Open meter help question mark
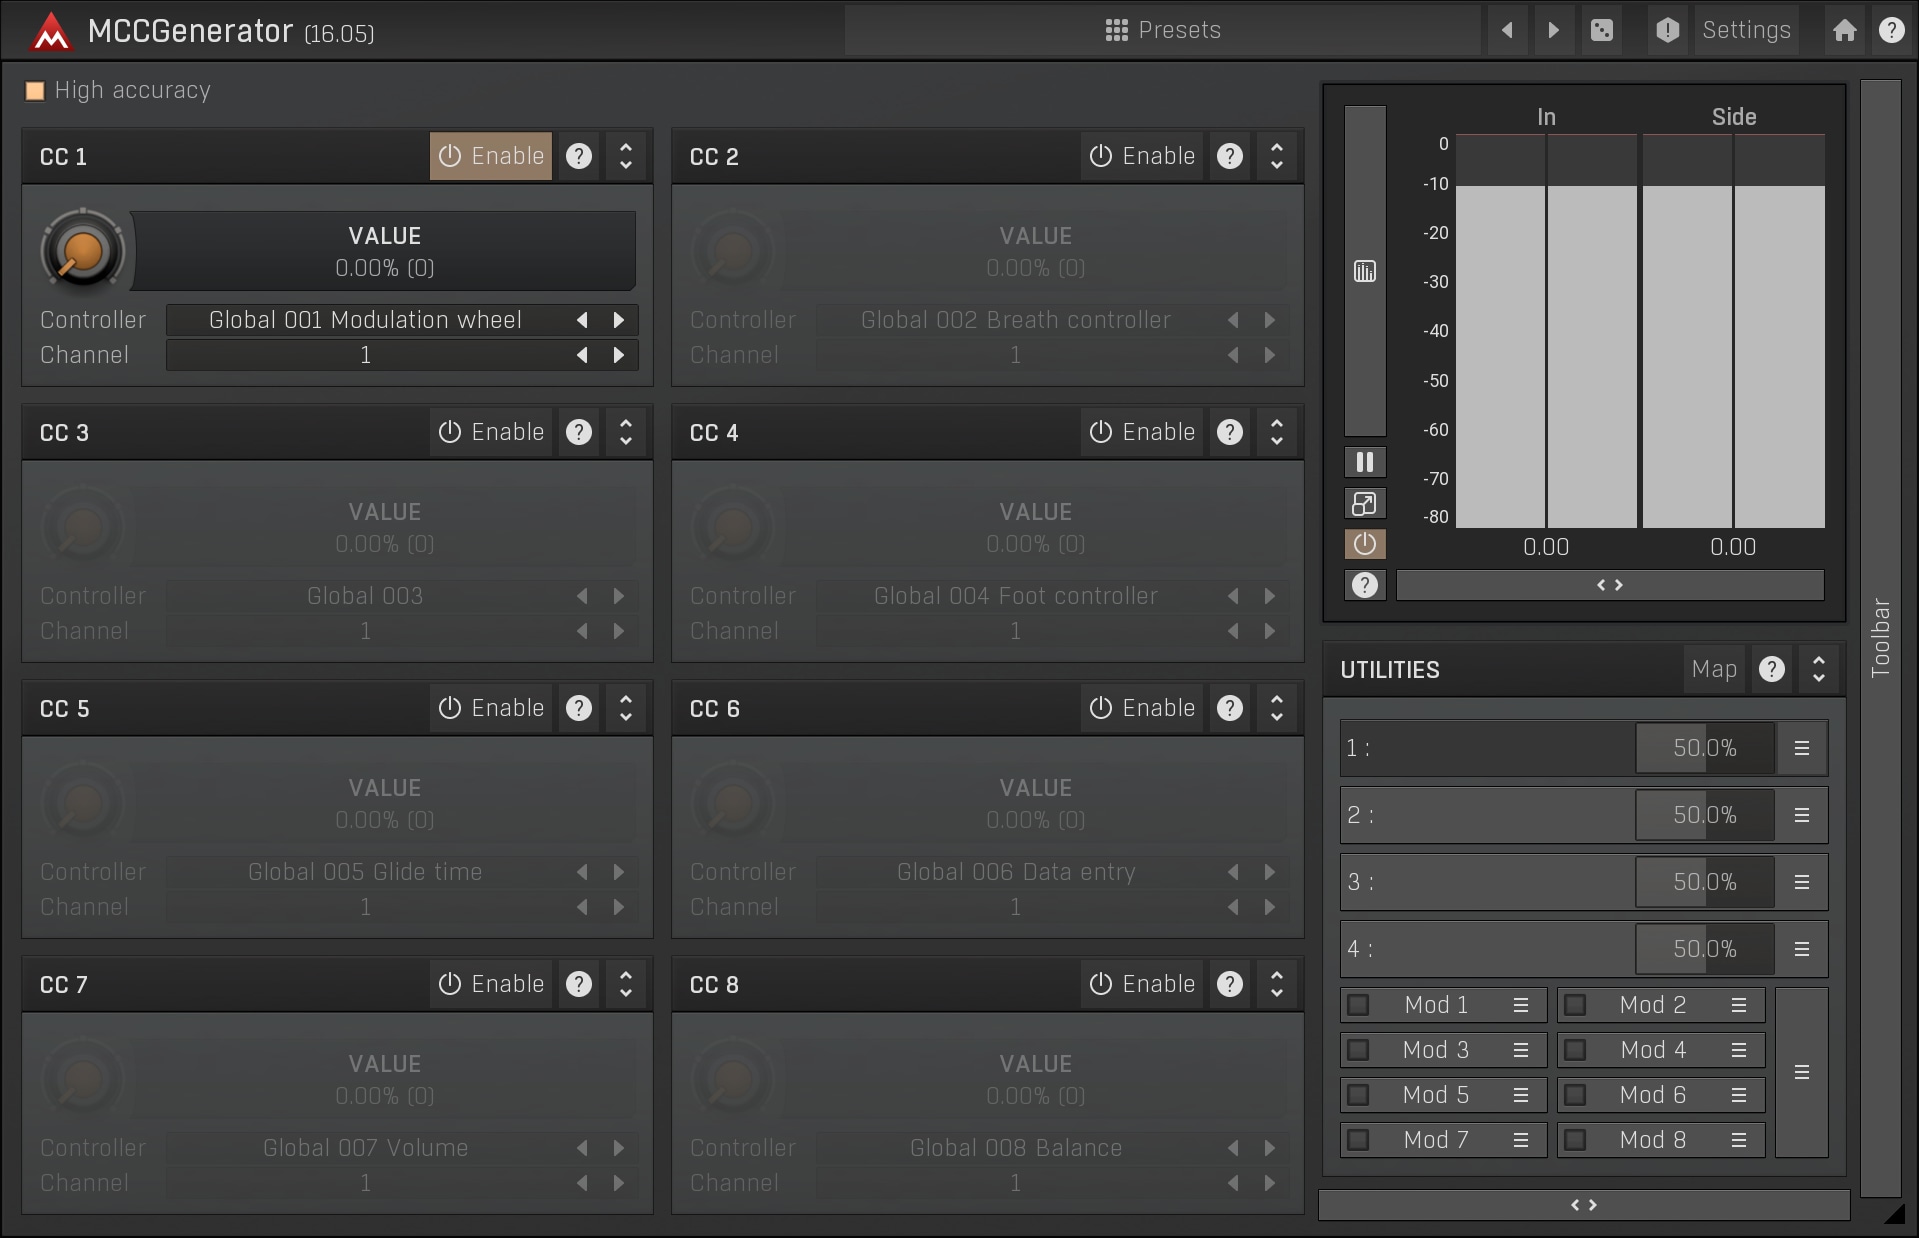Viewport: 1919px width, 1238px height. (x=1365, y=585)
